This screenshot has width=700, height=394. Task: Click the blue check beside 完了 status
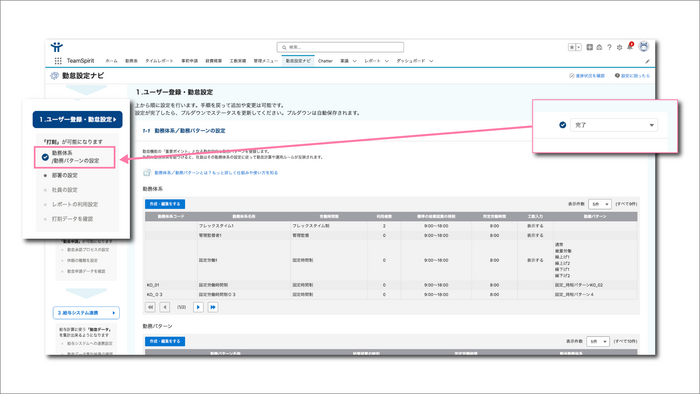tap(562, 125)
